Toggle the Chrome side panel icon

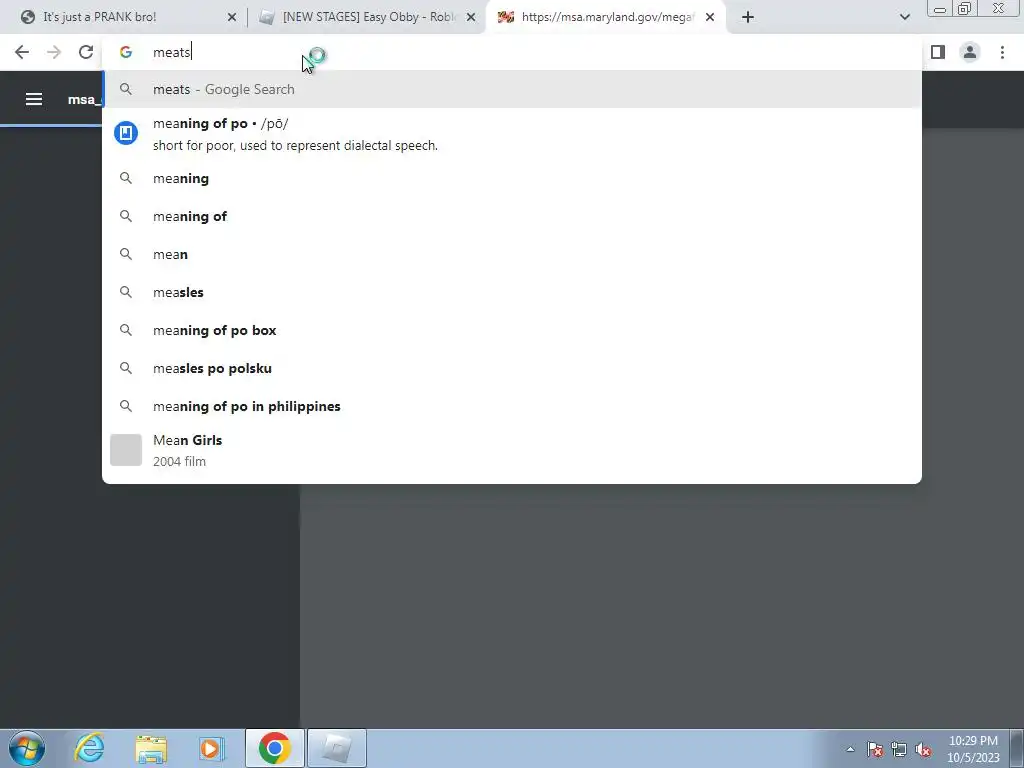[x=938, y=52]
